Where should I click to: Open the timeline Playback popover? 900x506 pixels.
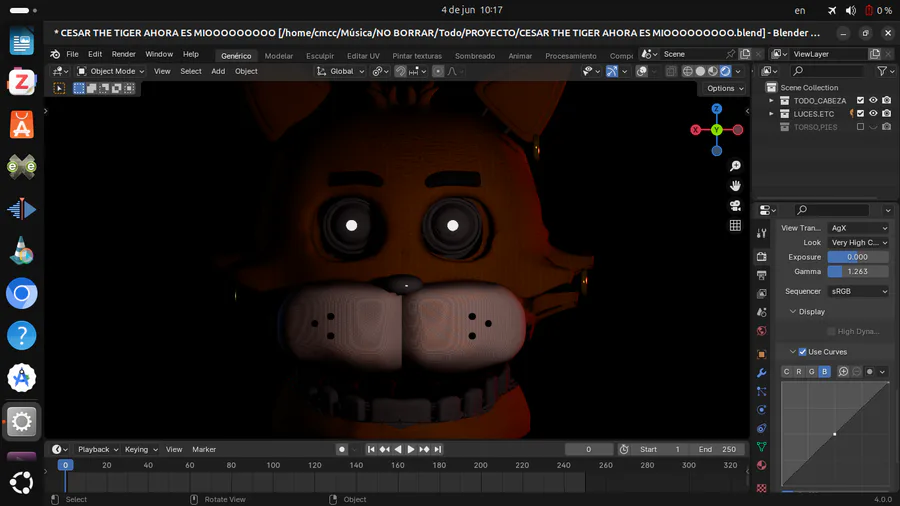(x=98, y=449)
